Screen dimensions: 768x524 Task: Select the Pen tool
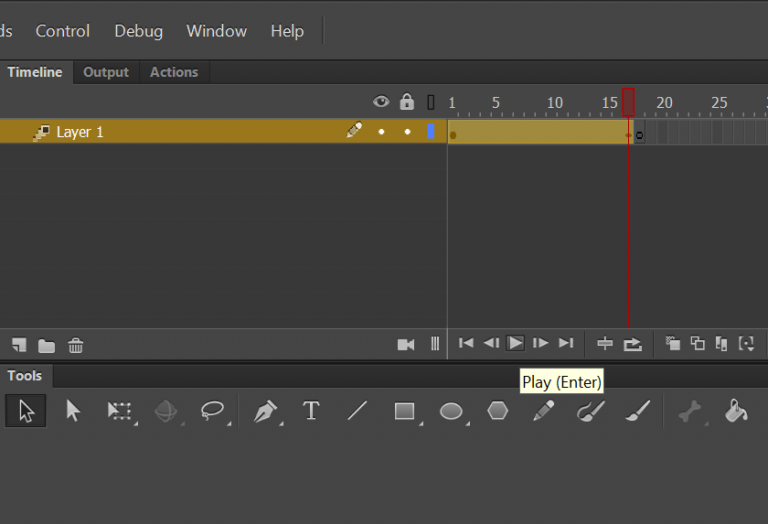click(264, 411)
